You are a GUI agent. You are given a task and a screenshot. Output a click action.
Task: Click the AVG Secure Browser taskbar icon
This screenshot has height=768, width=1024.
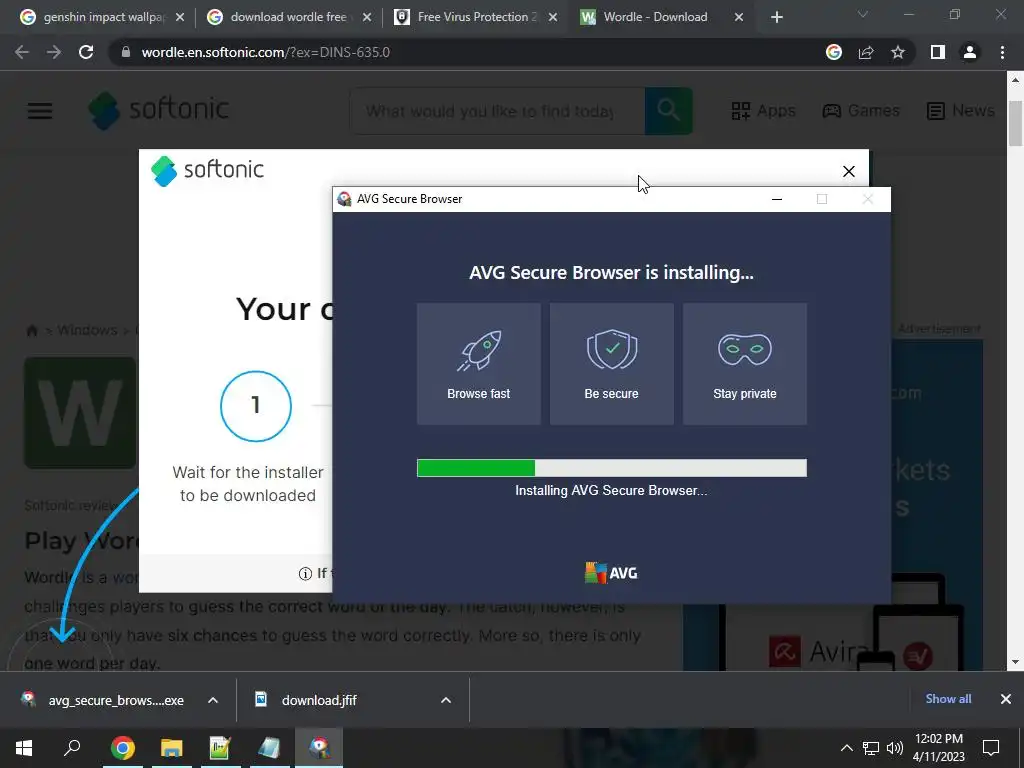pyautogui.click(x=319, y=748)
